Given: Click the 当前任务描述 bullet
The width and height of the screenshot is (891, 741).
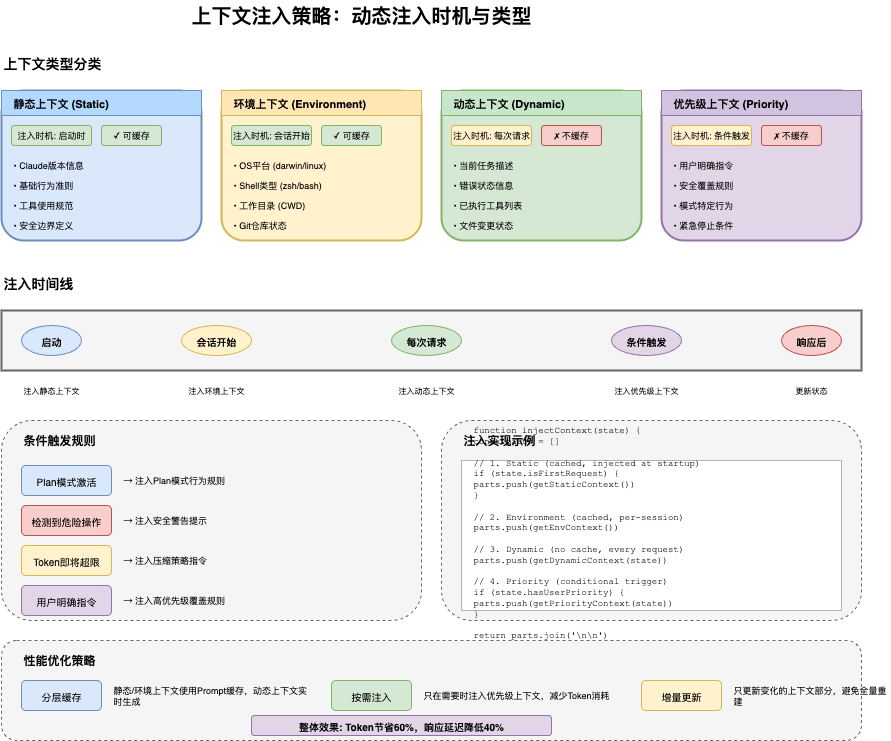Looking at the screenshot, I should click(x=484, y=166).
